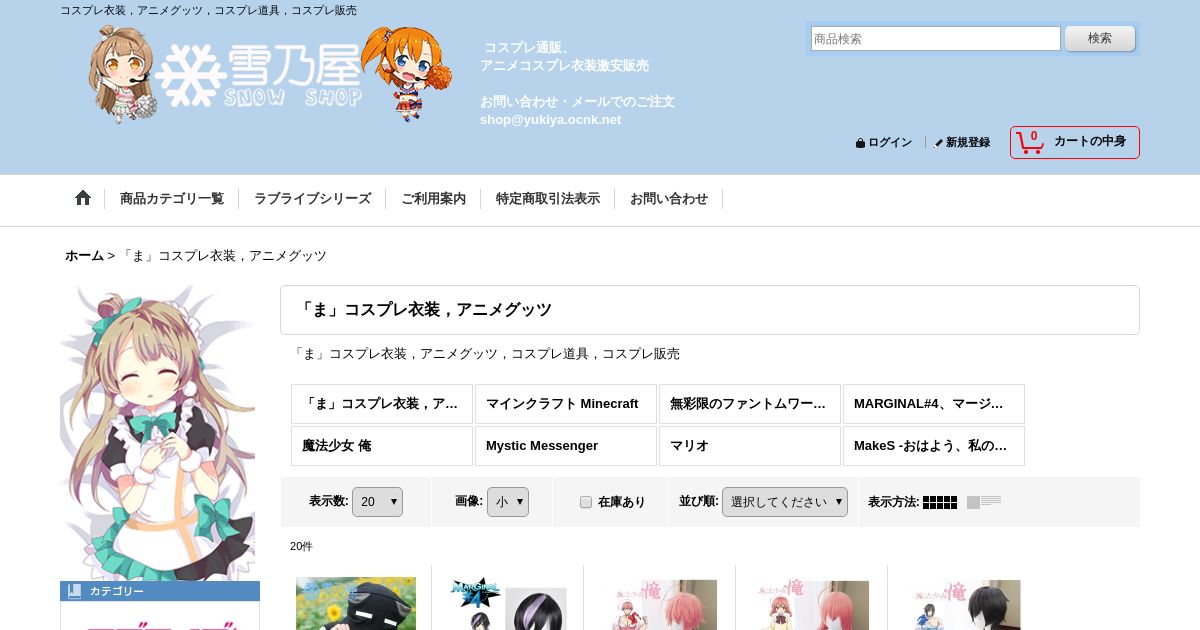
Task: Focus the 商品検索 search field
Action: (x=936, y=39)
